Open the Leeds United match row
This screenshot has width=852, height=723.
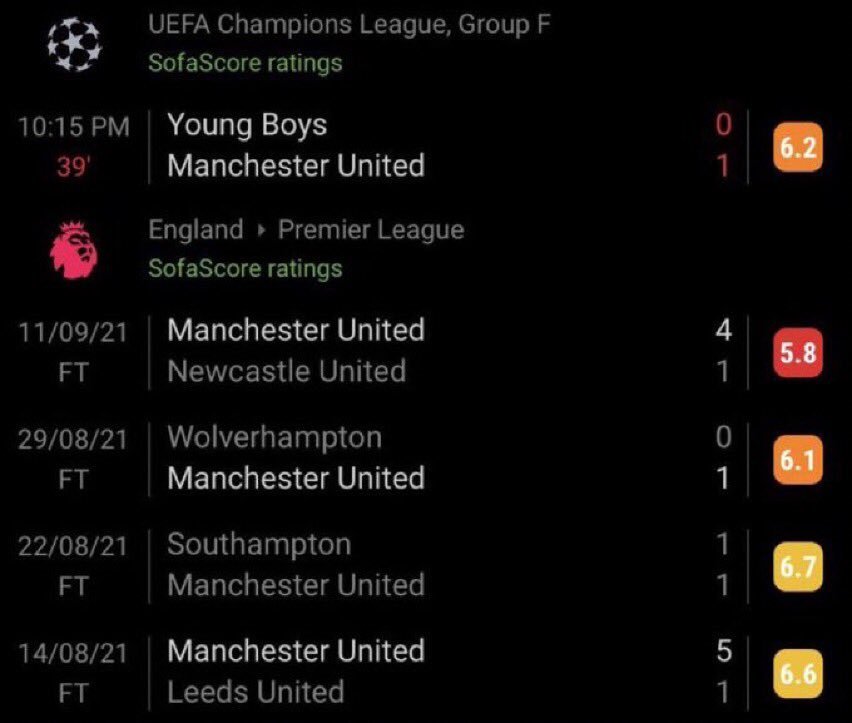tap(255, 692)
